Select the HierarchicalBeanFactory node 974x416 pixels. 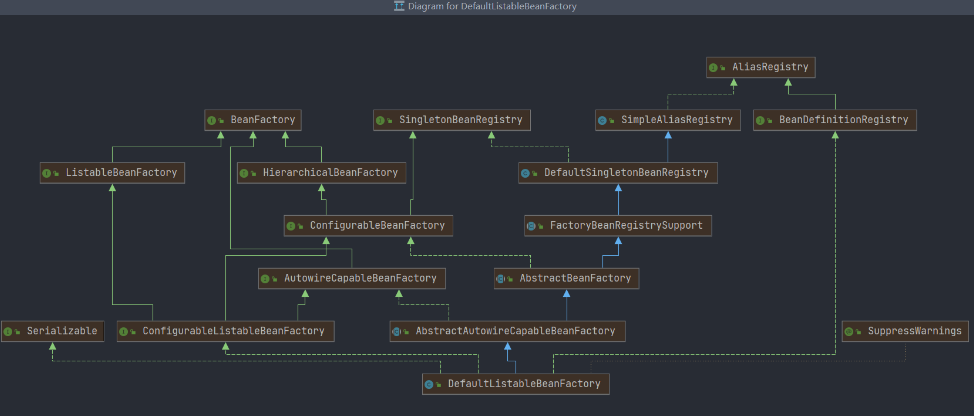point(322,173)
